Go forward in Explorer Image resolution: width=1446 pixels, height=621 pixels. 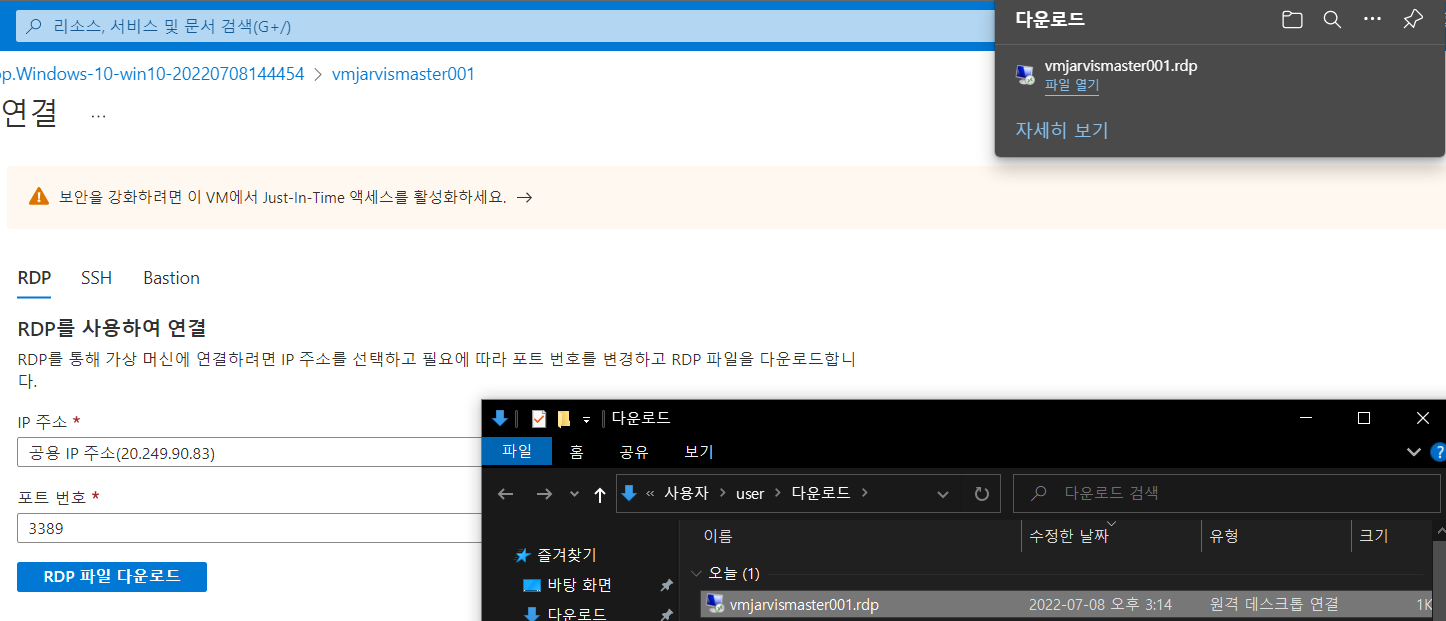[x=544, y=494]
